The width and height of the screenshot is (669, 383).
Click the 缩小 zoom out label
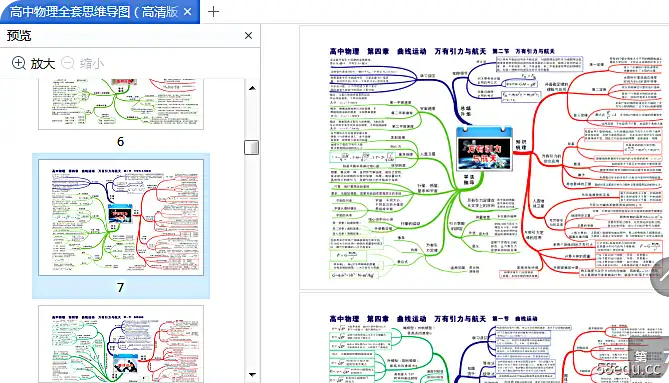91,64
